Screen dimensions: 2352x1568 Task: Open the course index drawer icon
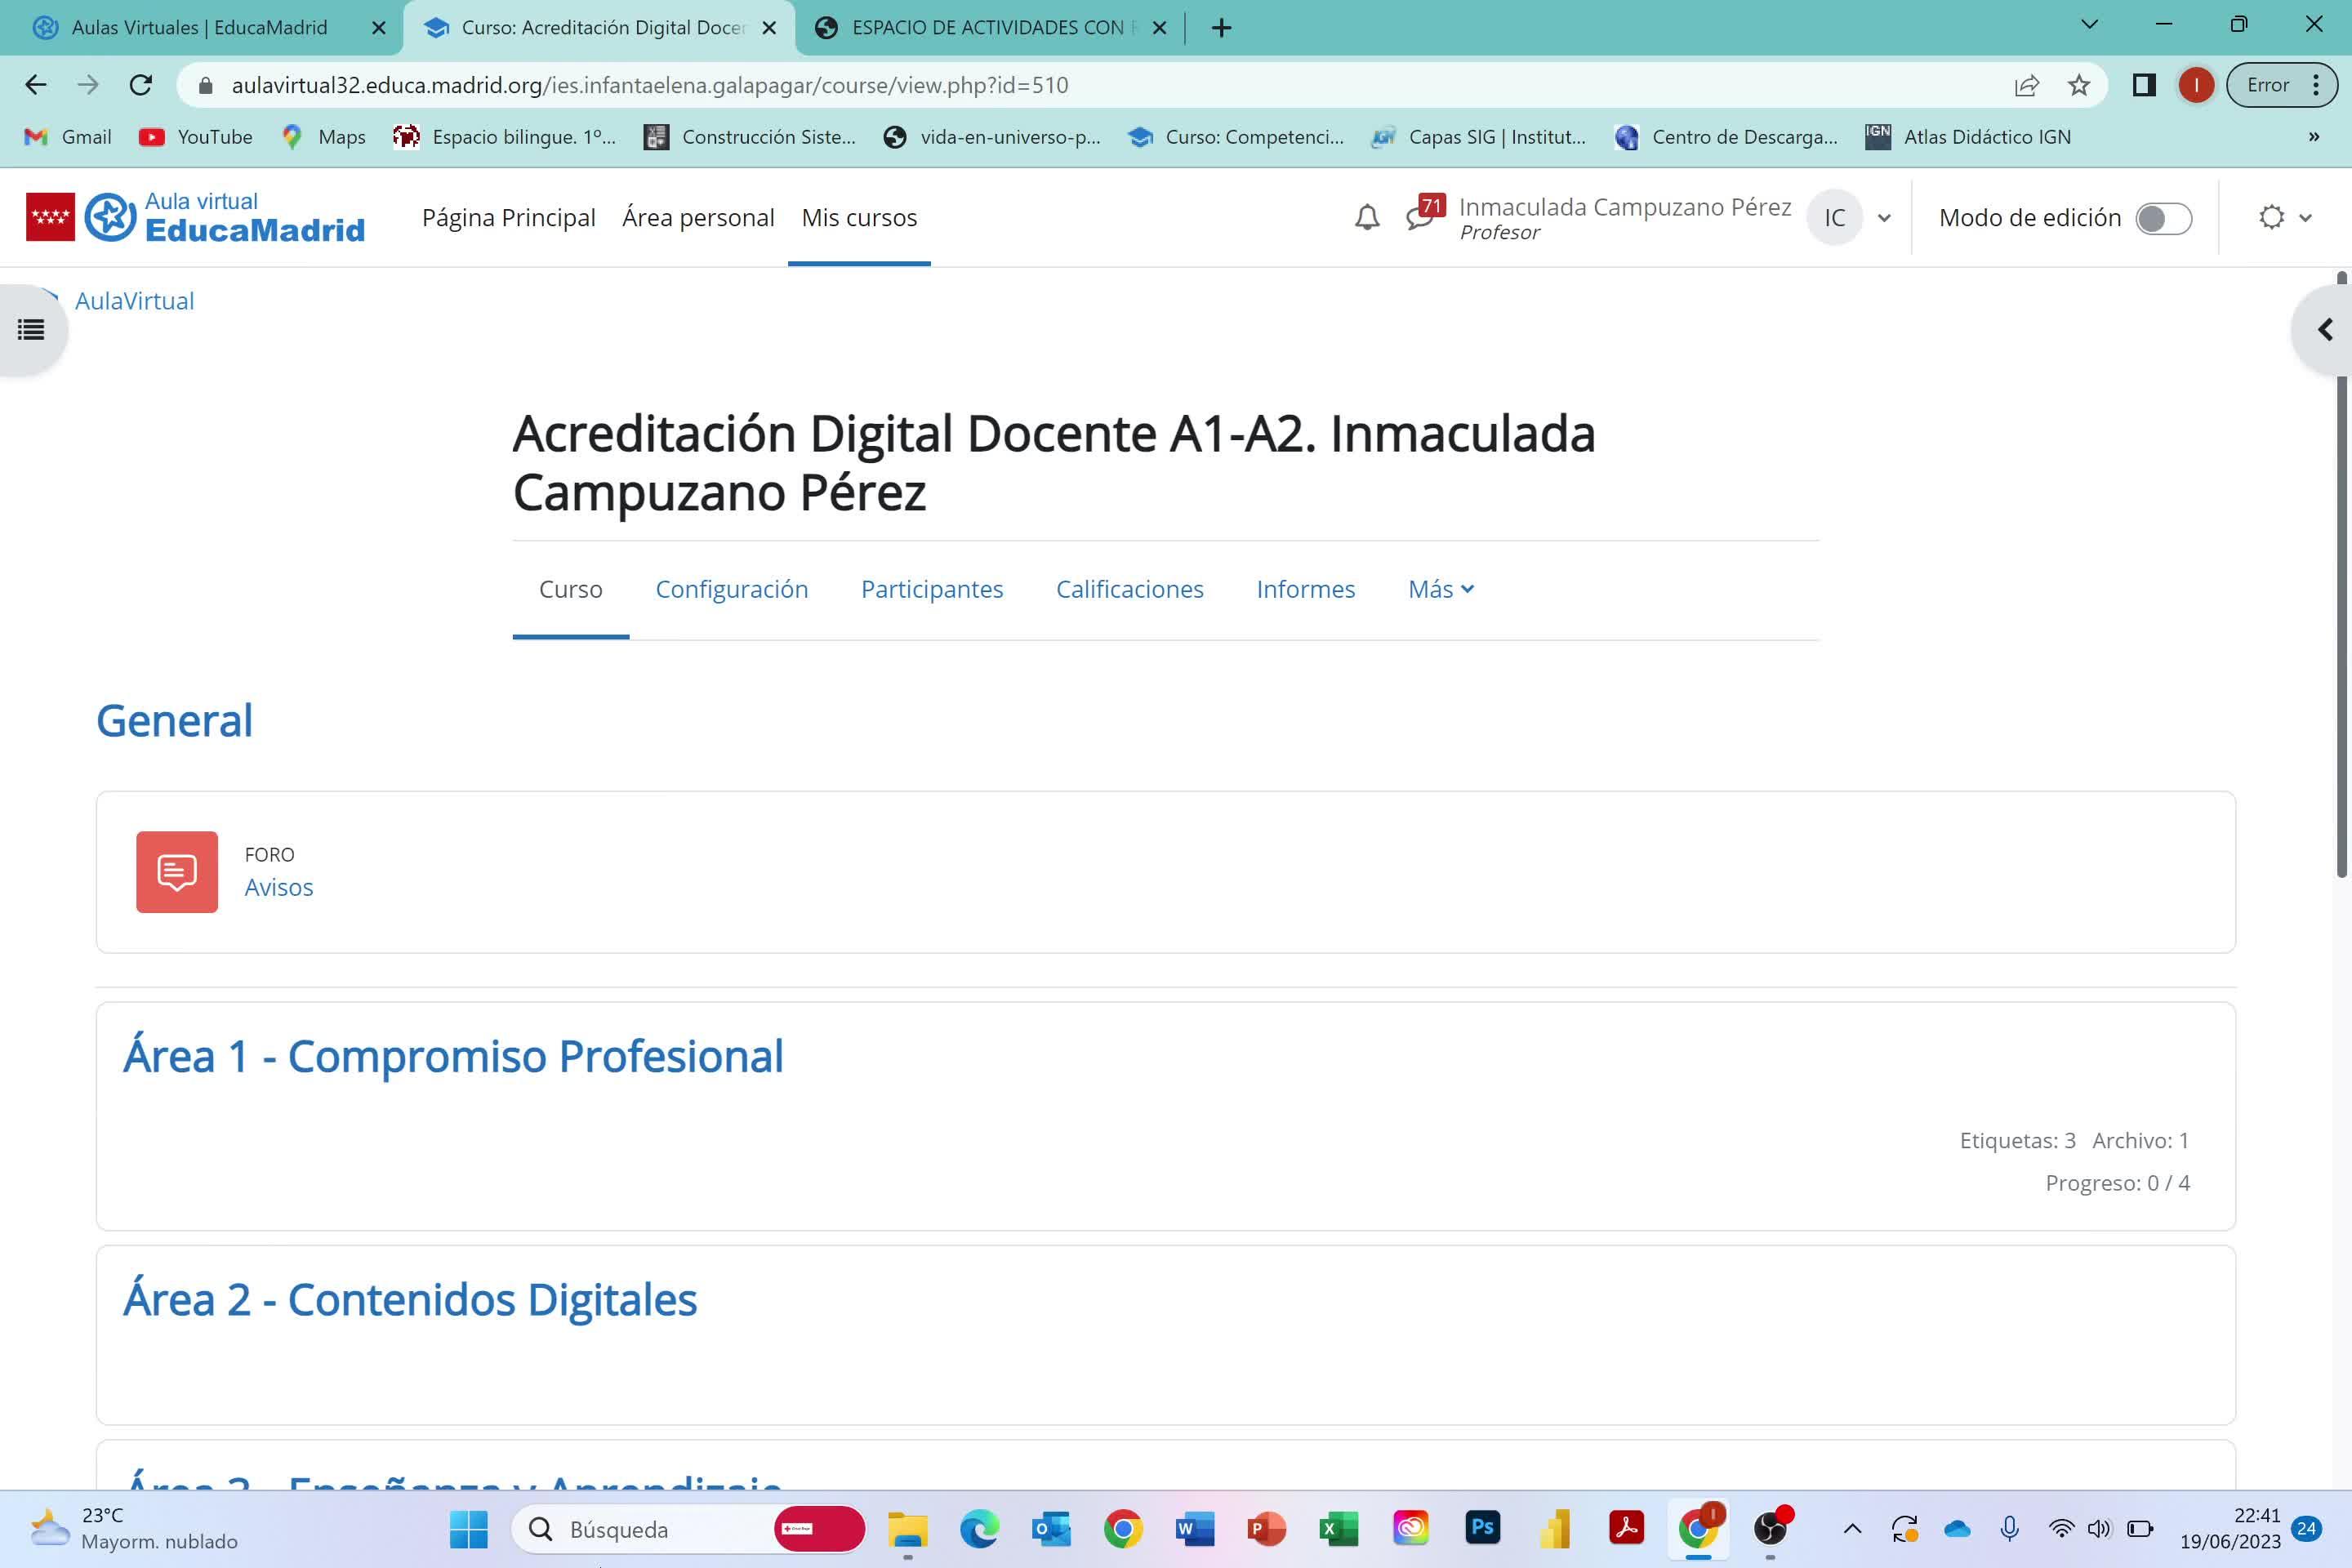(x=31, y=329)
